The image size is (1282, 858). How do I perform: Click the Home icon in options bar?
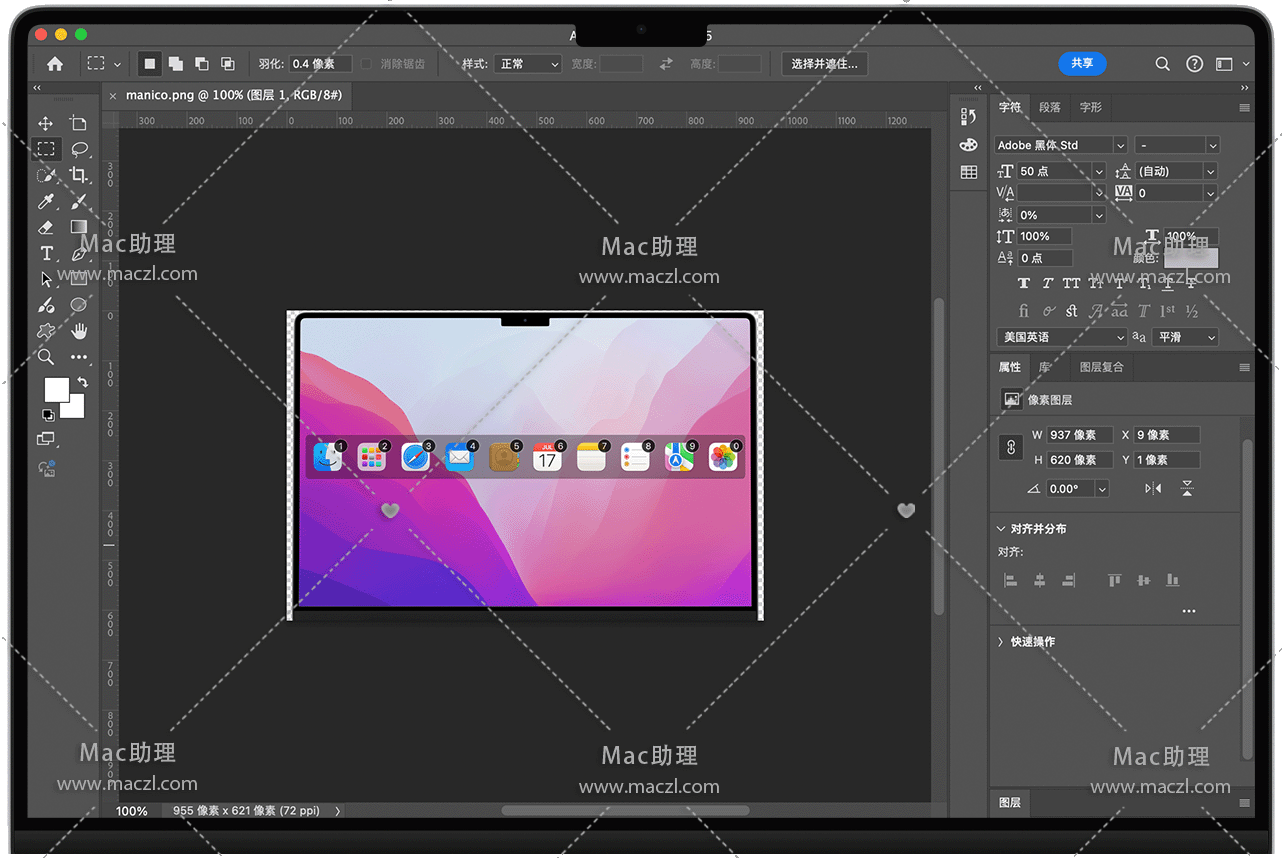click(x=55, y=64)
